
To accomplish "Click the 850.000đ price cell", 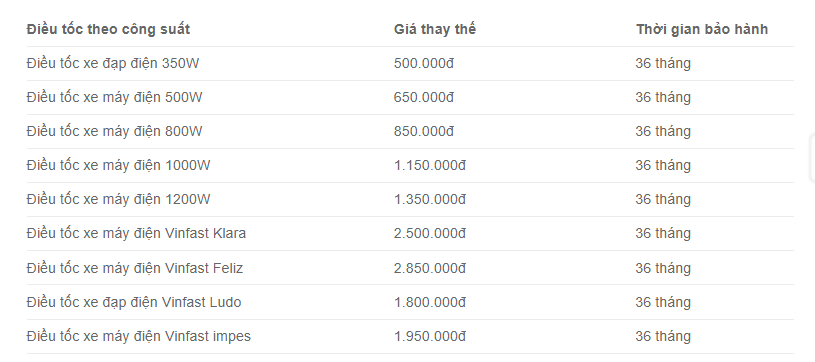I will pyautogui.click(x=424, y=132).
